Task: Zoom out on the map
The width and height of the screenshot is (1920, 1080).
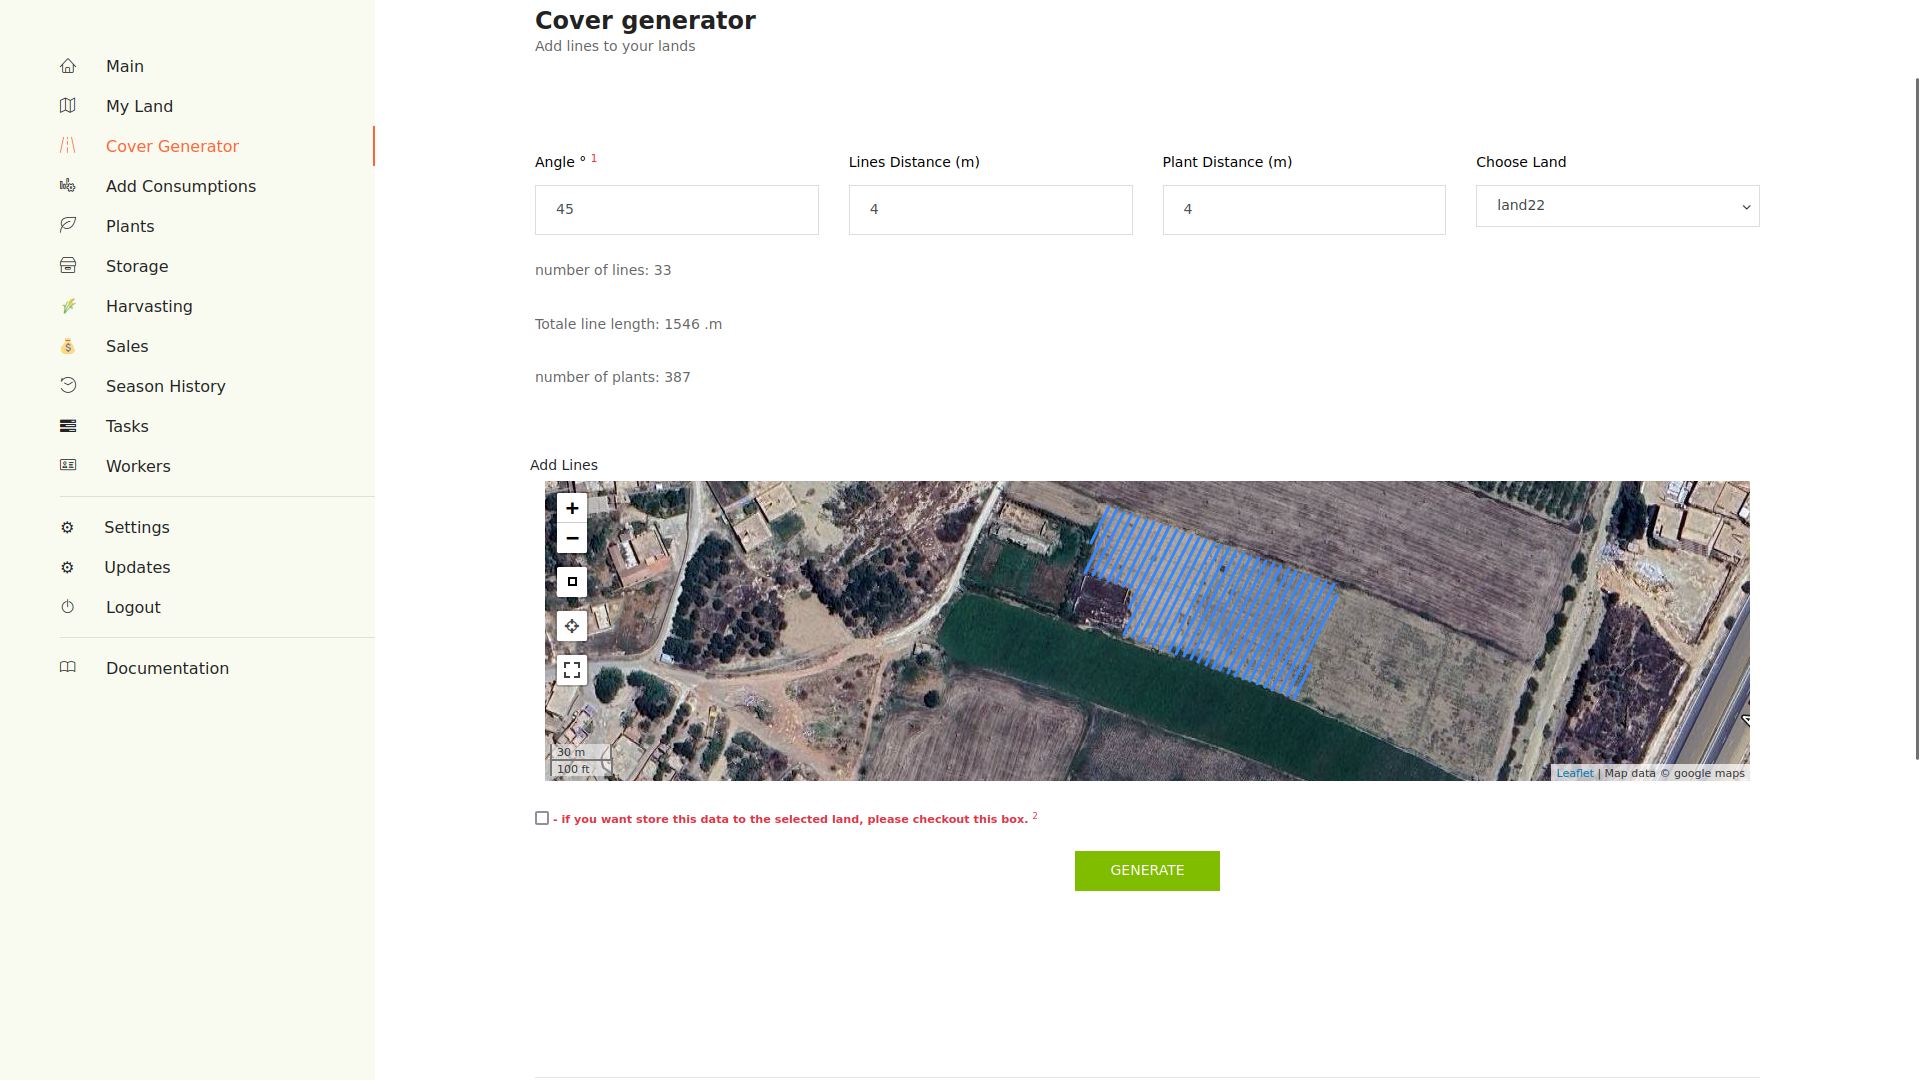Action: [572, 538]
